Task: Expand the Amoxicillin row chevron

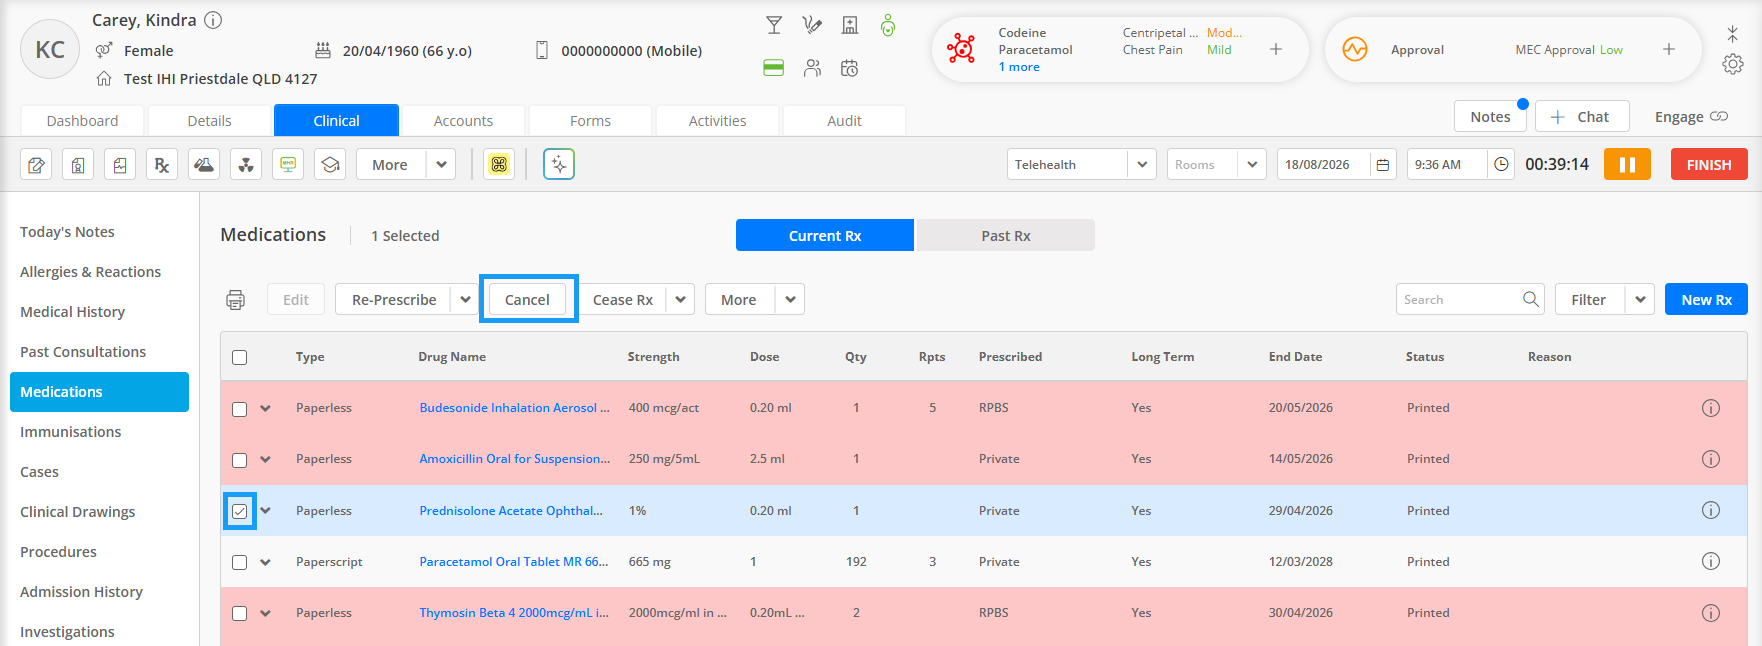Action: click(x=266, y=459)
